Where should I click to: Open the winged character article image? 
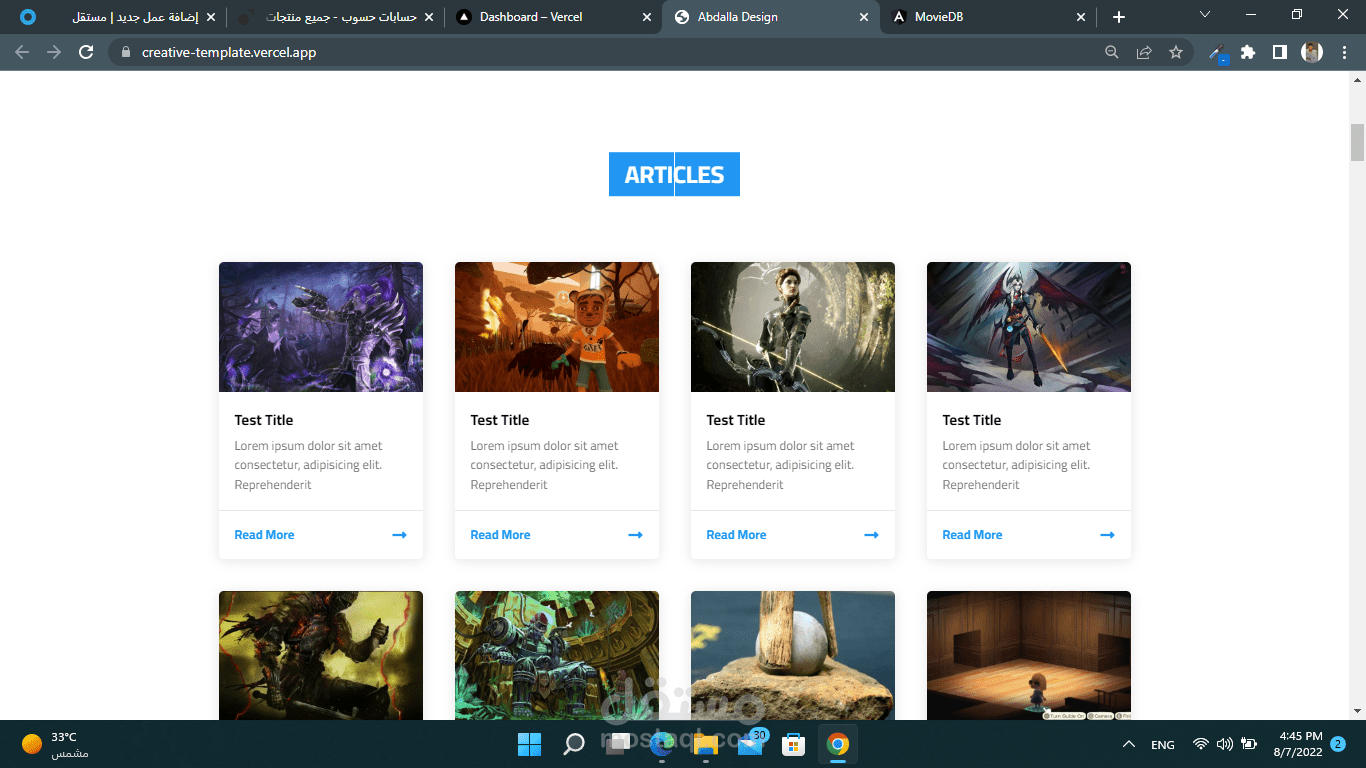(x=1029, y=327)
